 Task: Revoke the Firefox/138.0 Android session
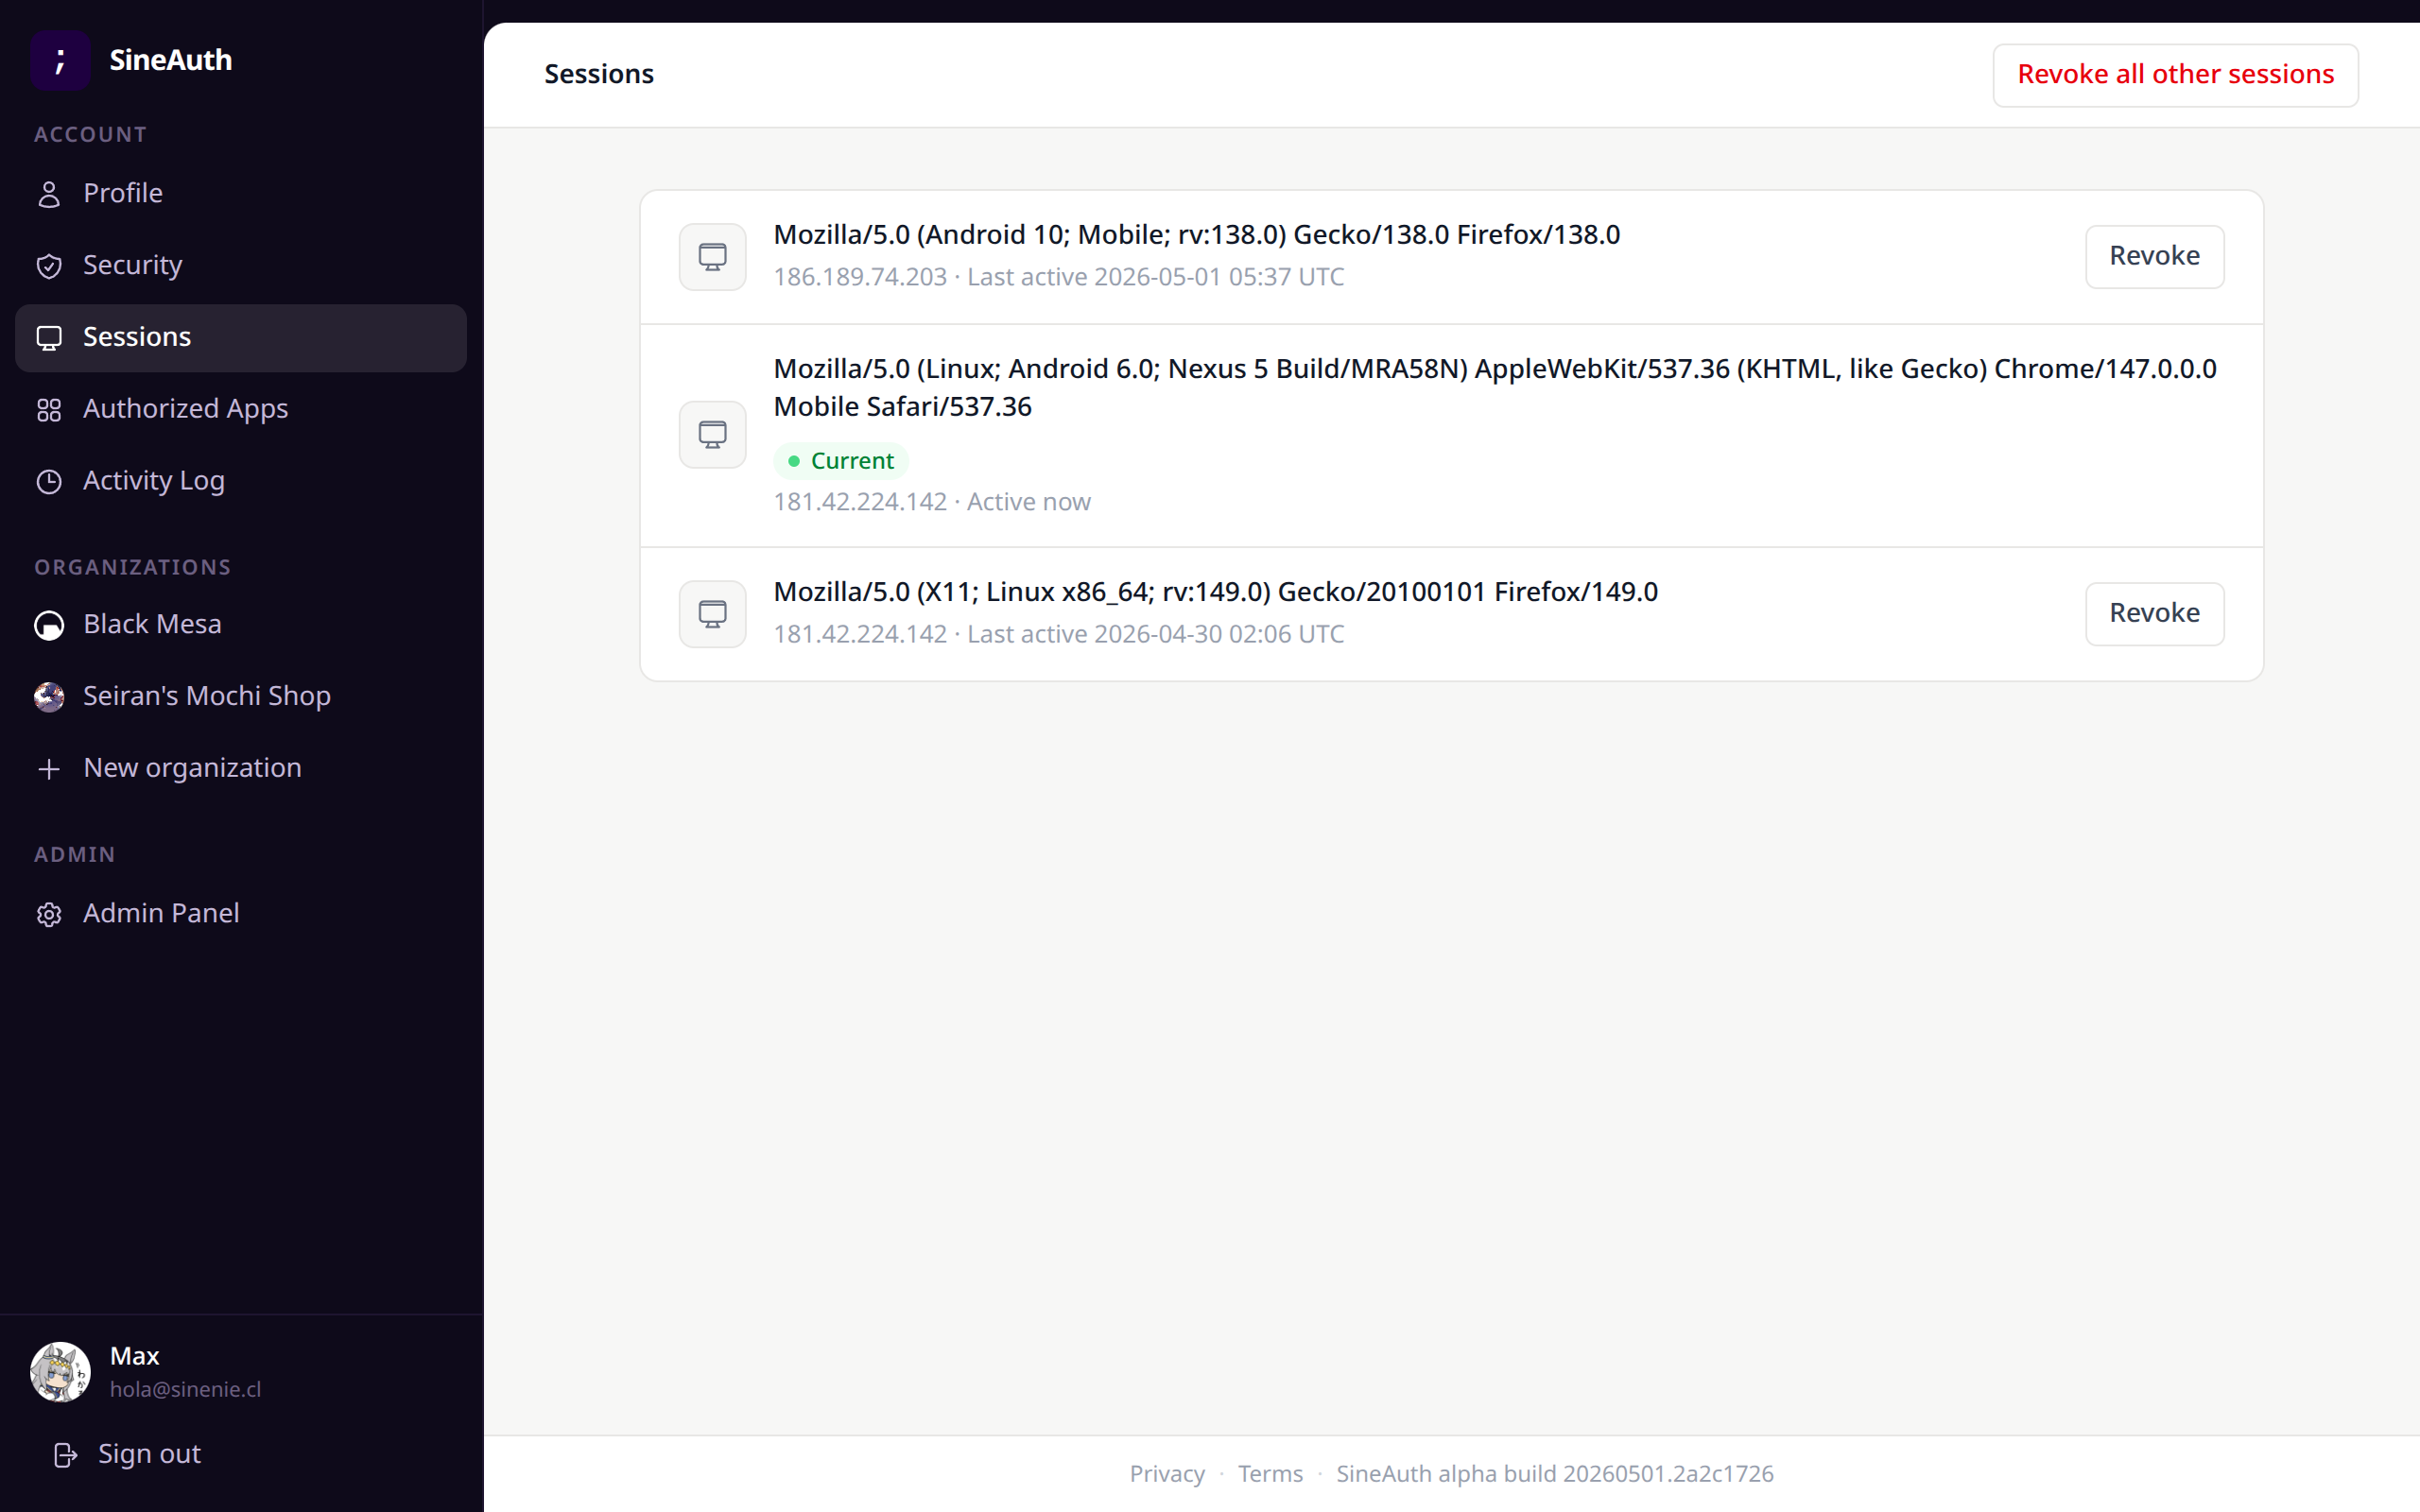pos(2154,257)
